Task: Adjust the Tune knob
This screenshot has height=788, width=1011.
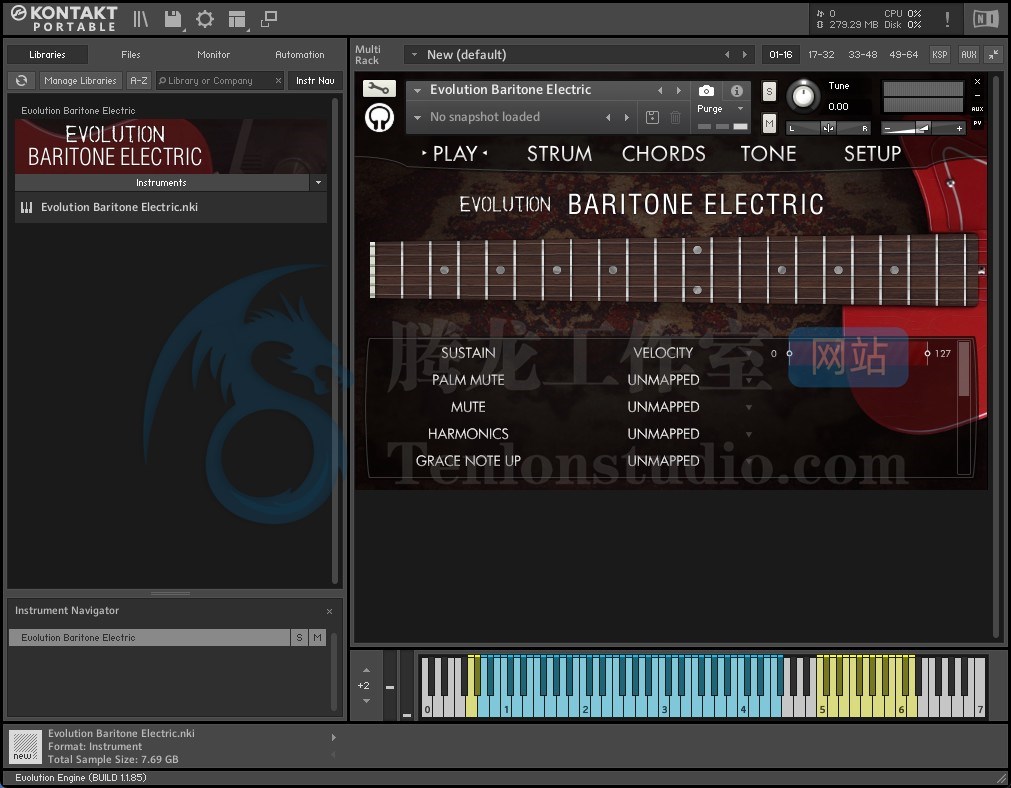Action: pyautogui.click(x=803, y=95)
